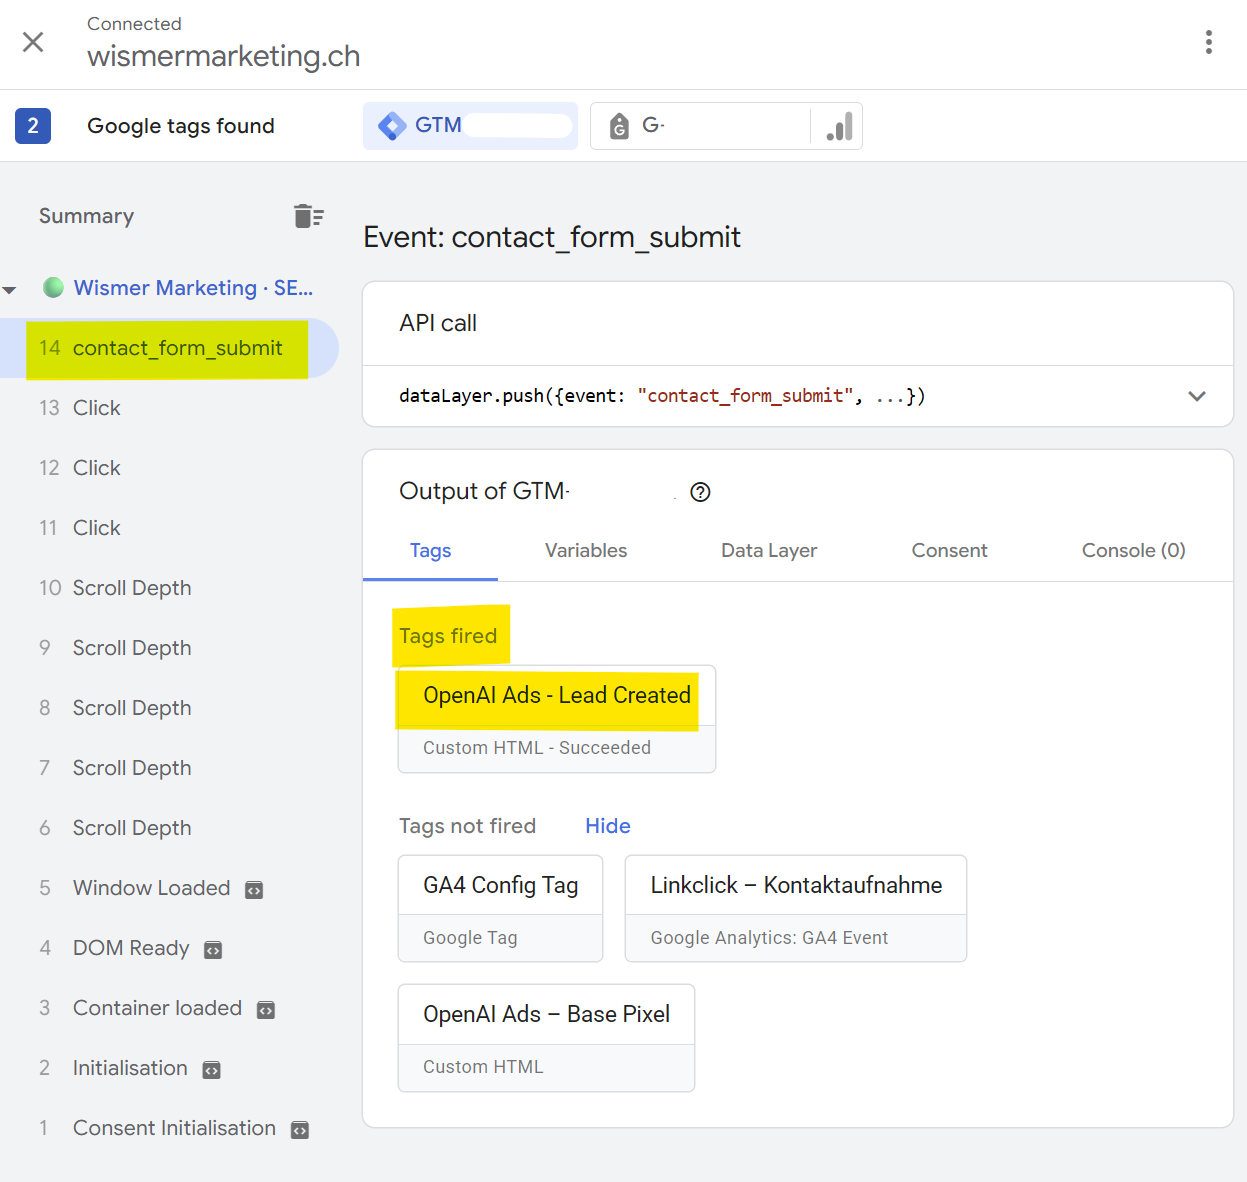Clear the event list with trash icon

[308, 216]
